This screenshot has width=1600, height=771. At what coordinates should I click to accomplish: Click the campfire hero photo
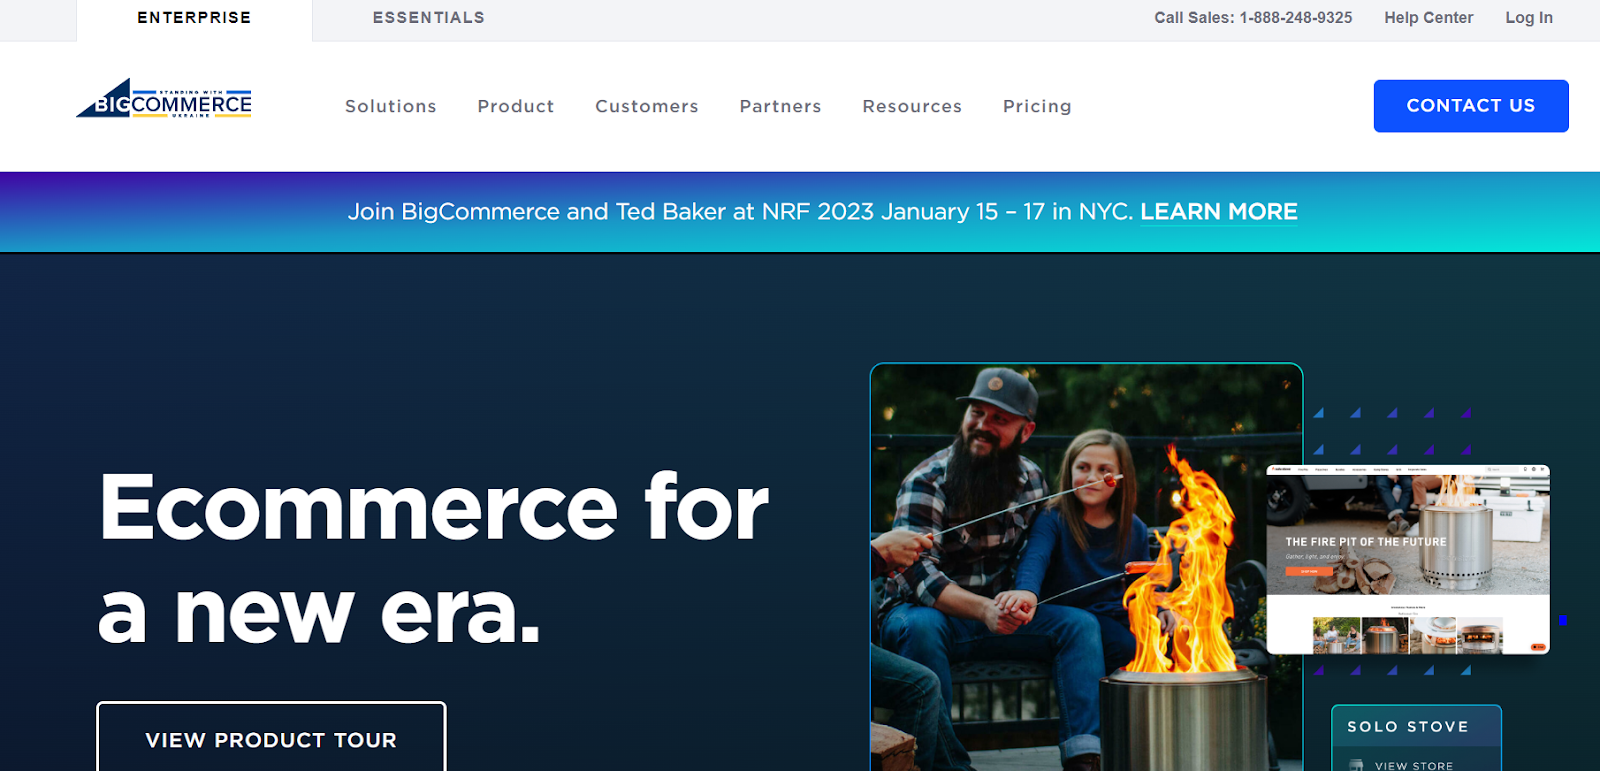(x=1087, y=567)
